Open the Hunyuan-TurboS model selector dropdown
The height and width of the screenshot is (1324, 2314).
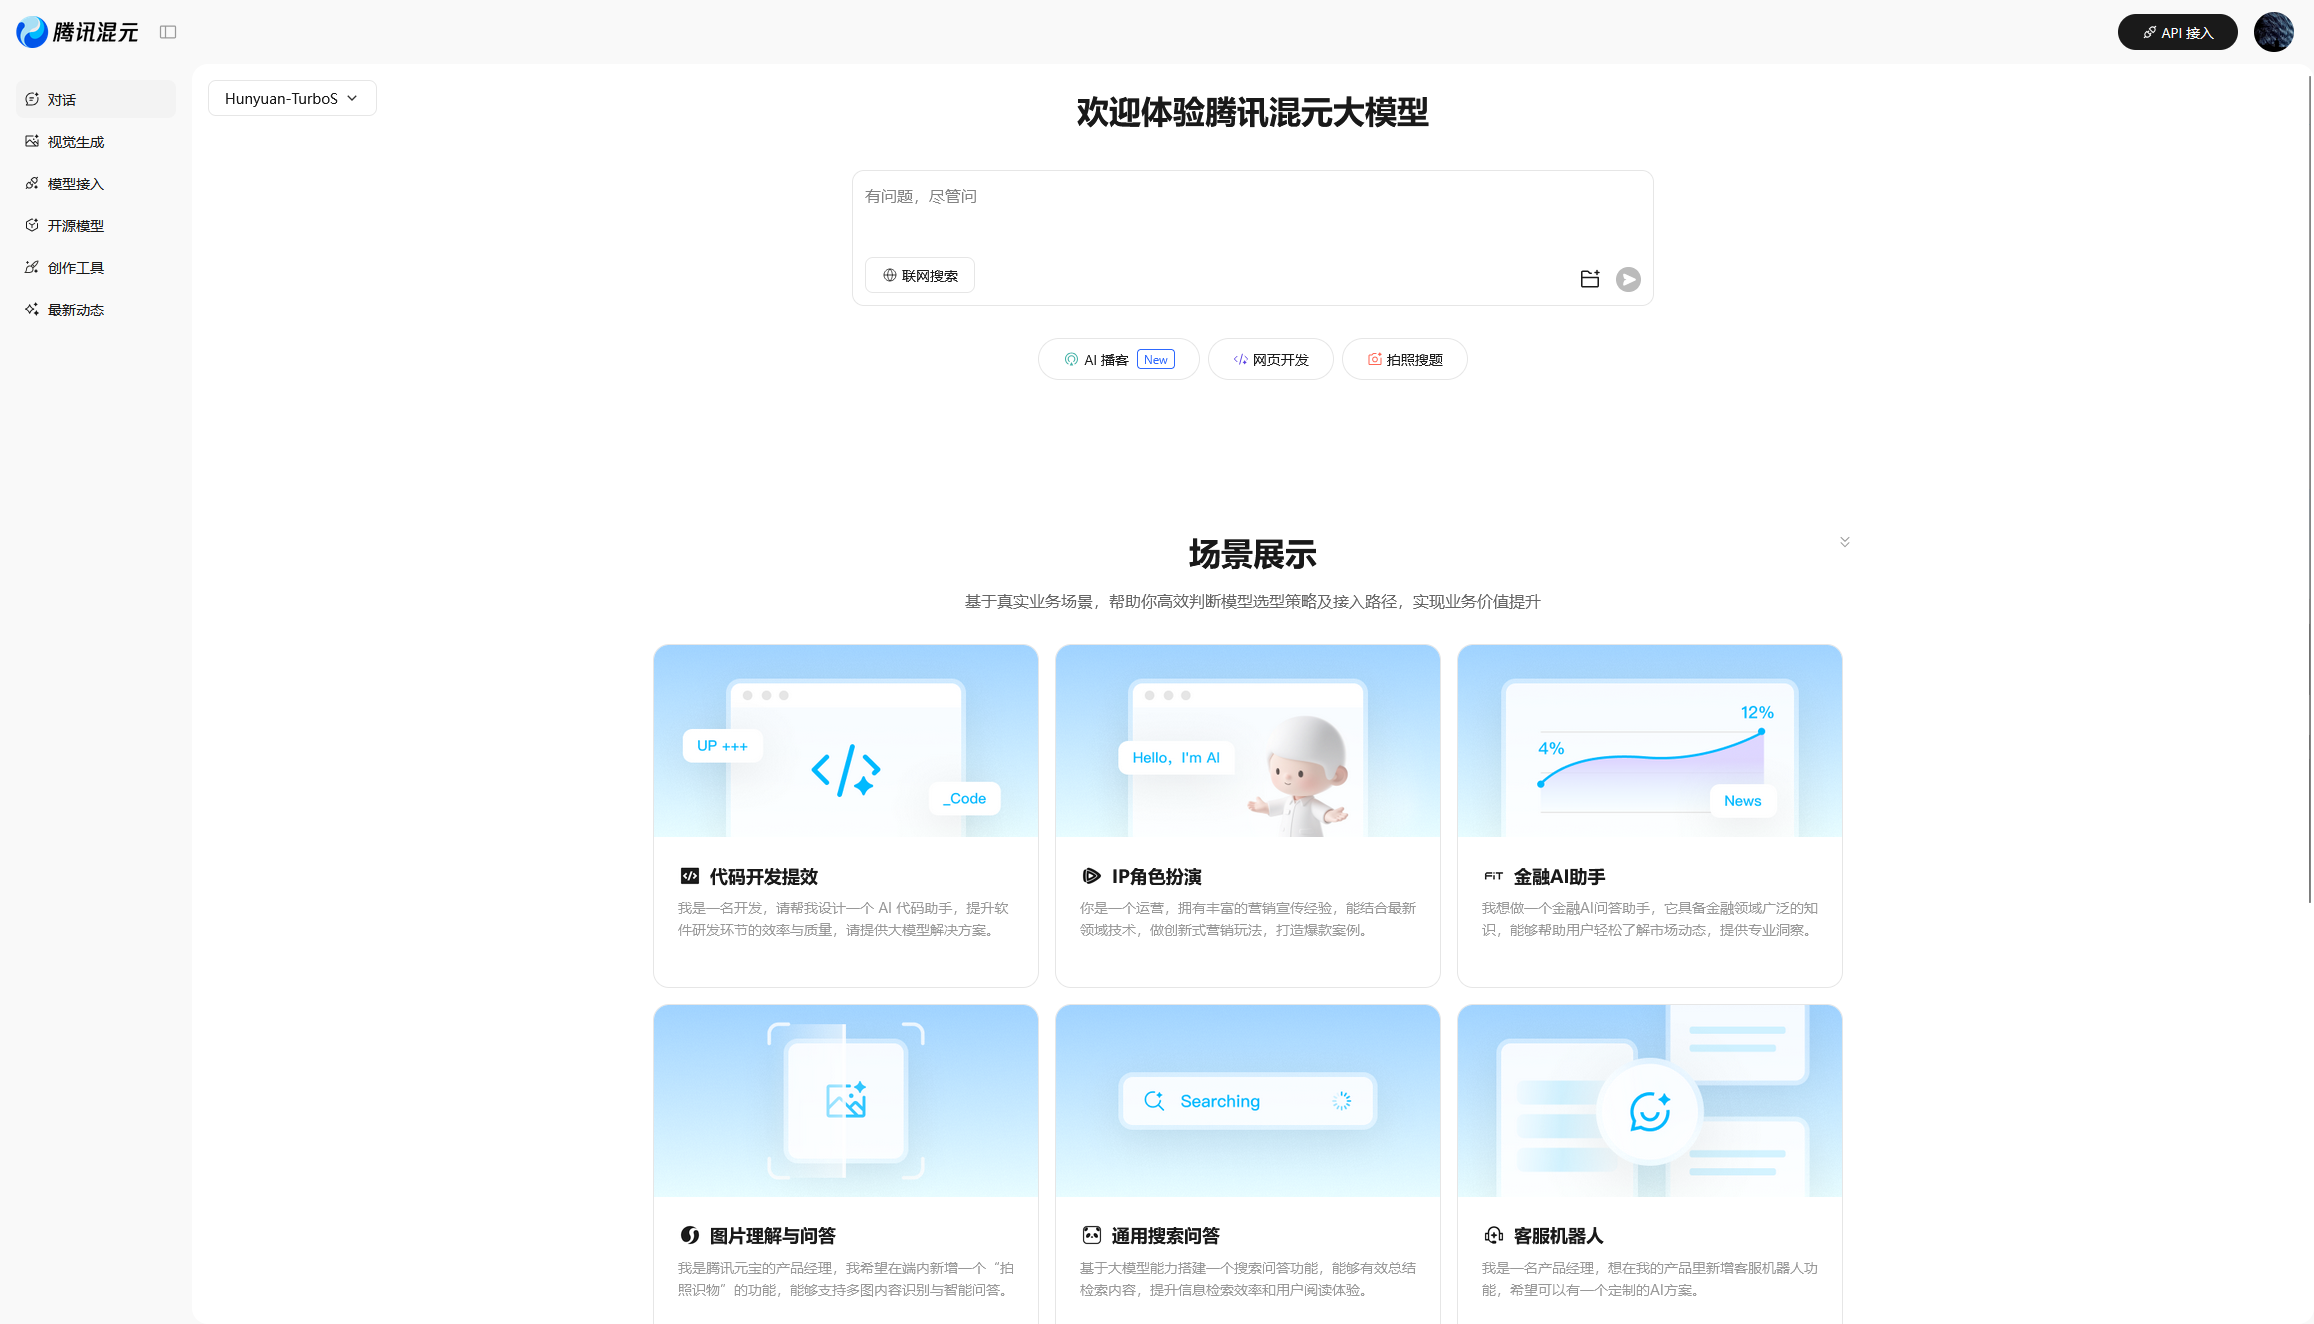[x=291, y=98]
